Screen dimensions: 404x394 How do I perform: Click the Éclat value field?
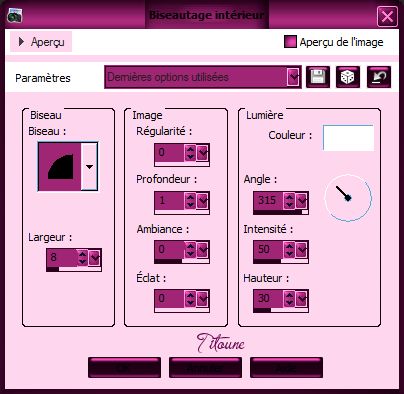tap(169, 298)
